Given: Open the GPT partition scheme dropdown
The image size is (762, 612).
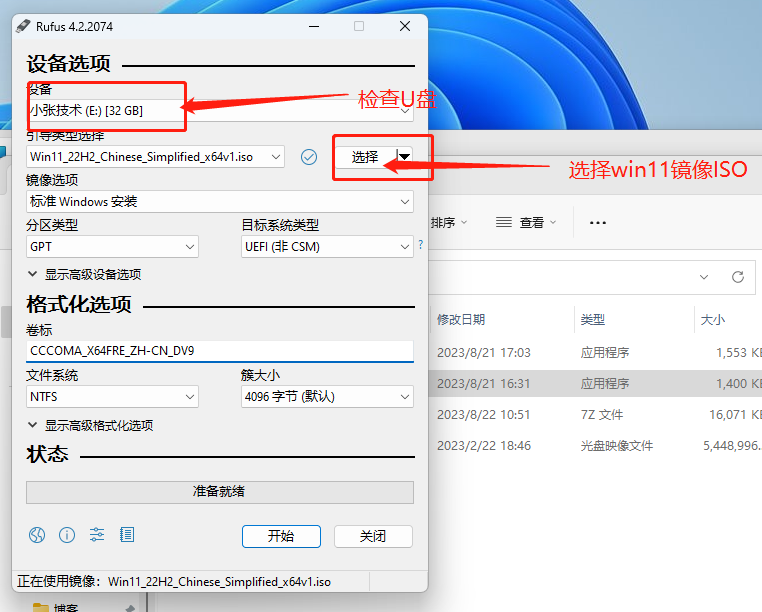Looking at the screenshot, I should tap(112, 247).
